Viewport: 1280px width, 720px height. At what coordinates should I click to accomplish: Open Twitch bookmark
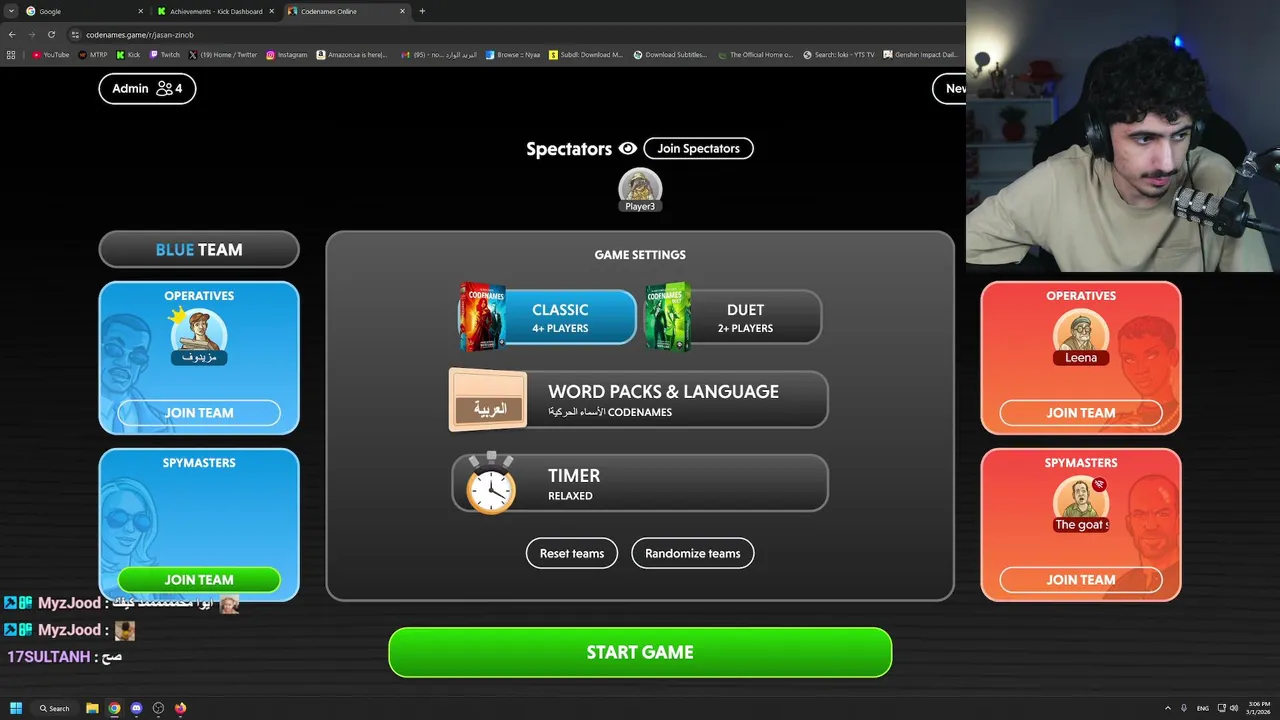165,55
